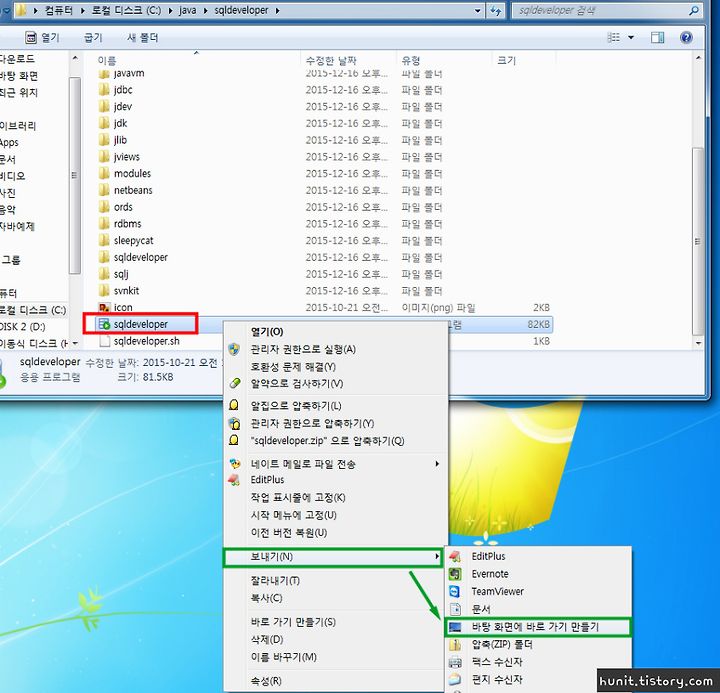720x693 pixels.
Task: Choose "sqldeveloper.zip" 으로 압축하기(Q)
Action: [x=327, y=440]
